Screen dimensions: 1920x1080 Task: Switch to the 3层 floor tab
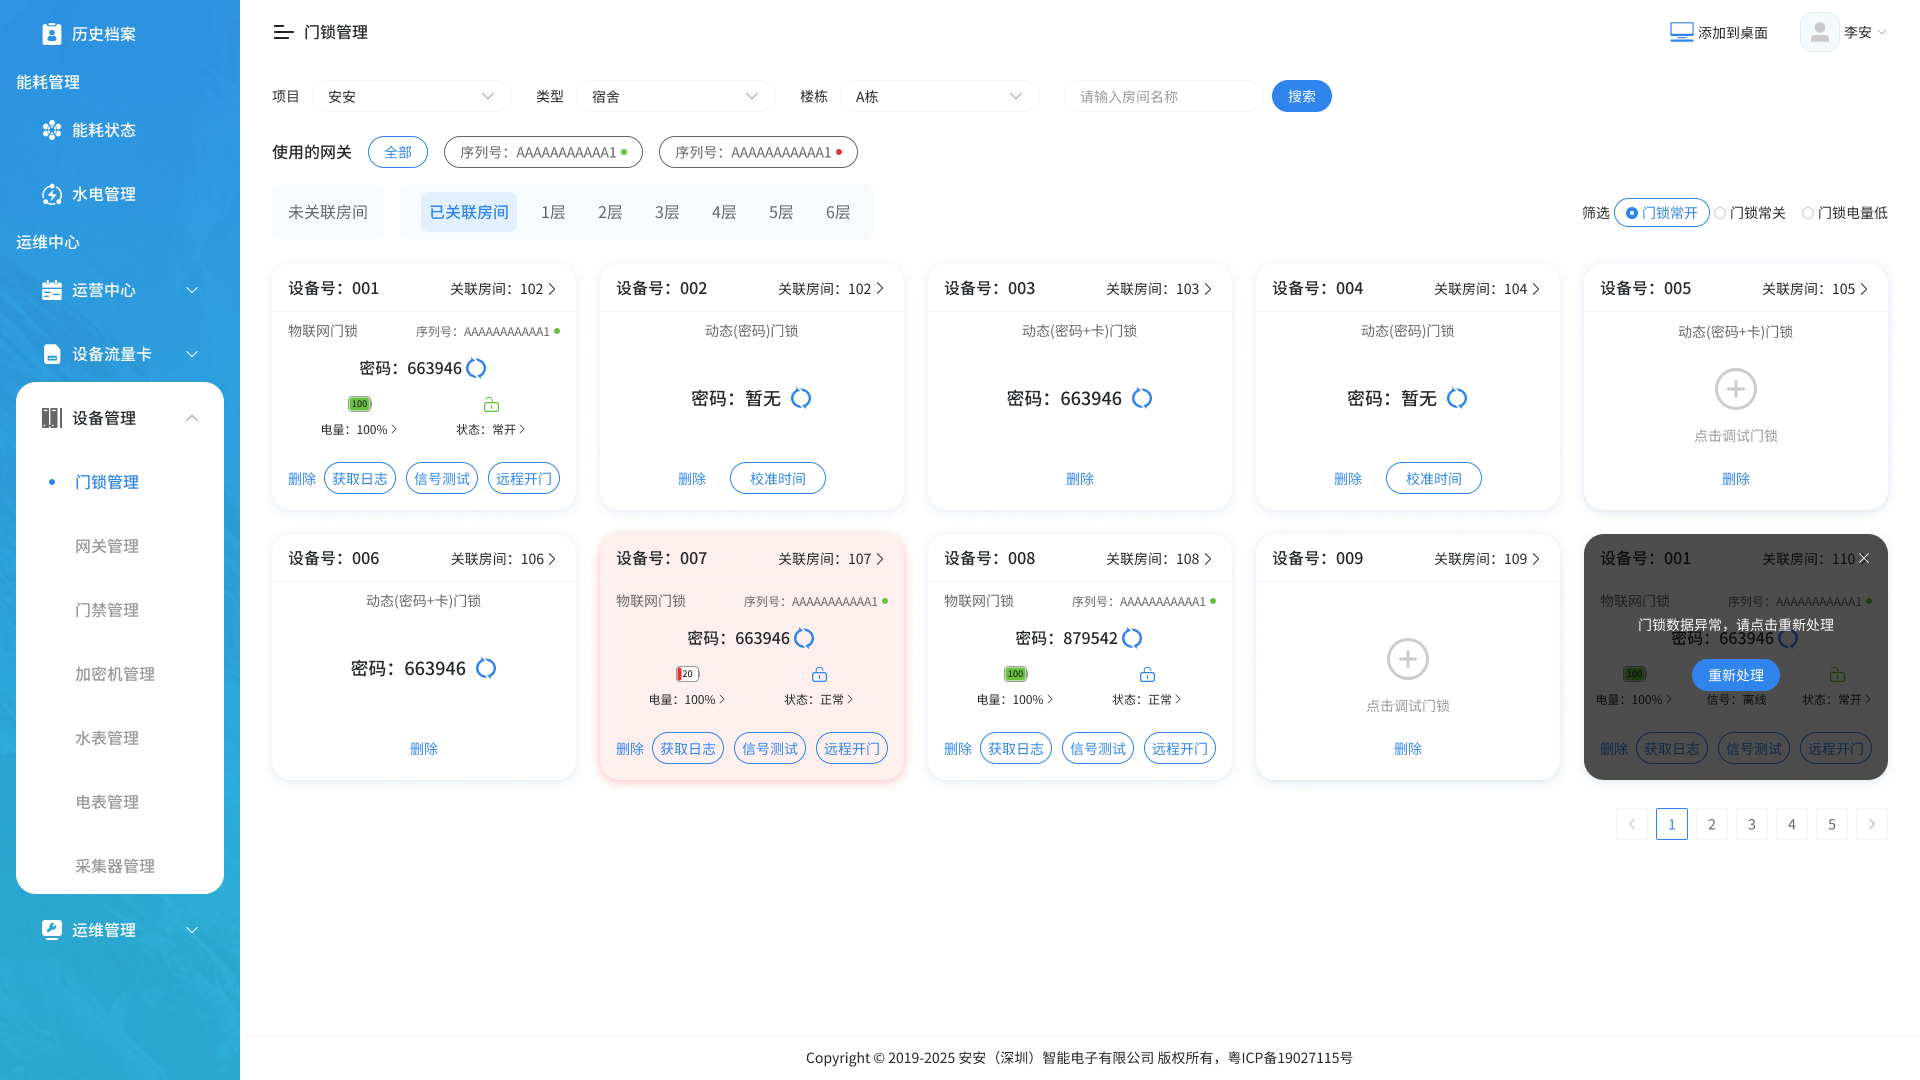coord(667,212)
